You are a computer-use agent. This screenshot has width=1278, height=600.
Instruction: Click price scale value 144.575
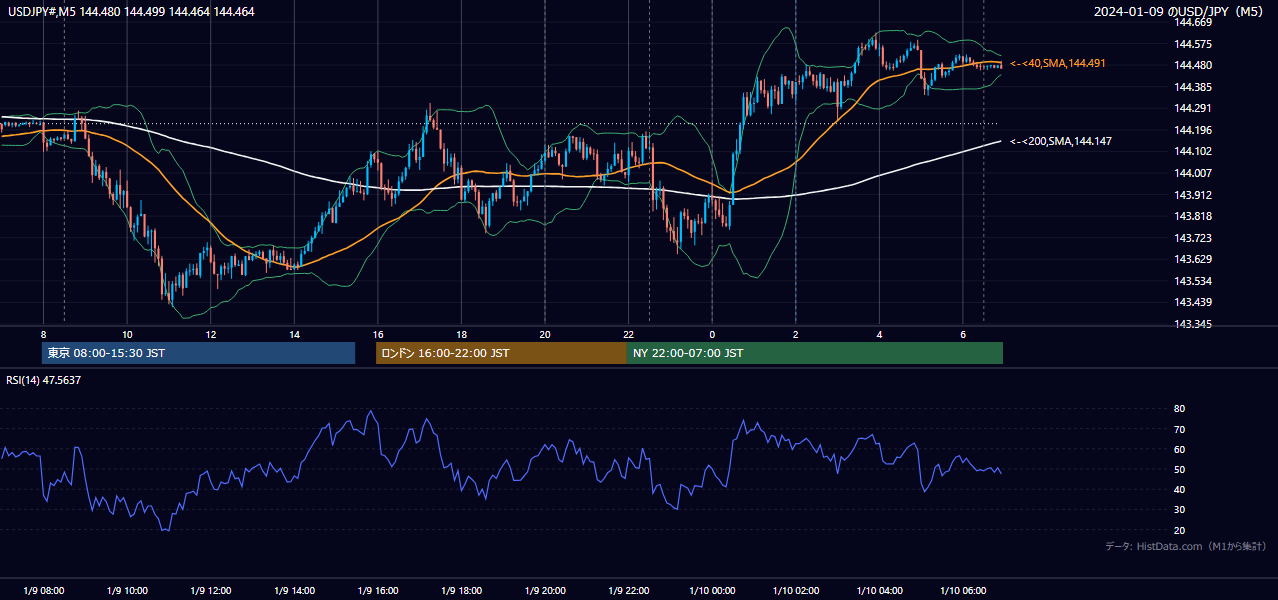(x=1192, y=44)
